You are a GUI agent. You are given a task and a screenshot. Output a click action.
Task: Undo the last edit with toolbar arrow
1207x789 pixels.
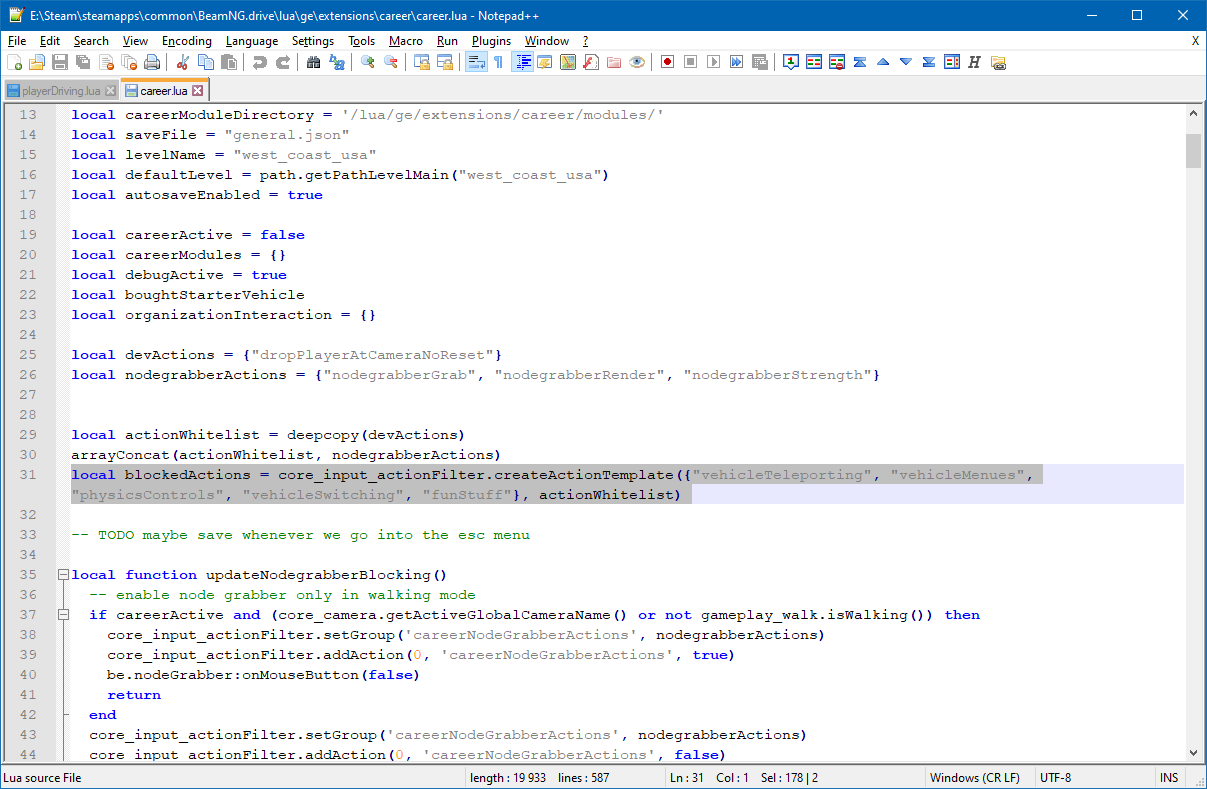(260, 62)
